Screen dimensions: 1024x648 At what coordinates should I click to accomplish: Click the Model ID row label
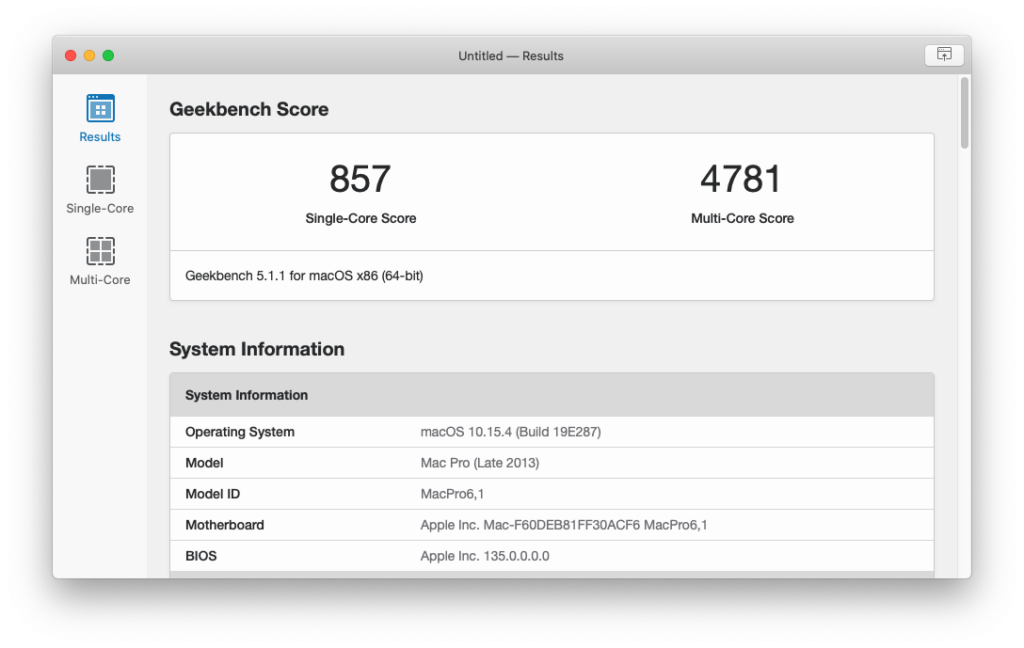click(x=213, y=494)
